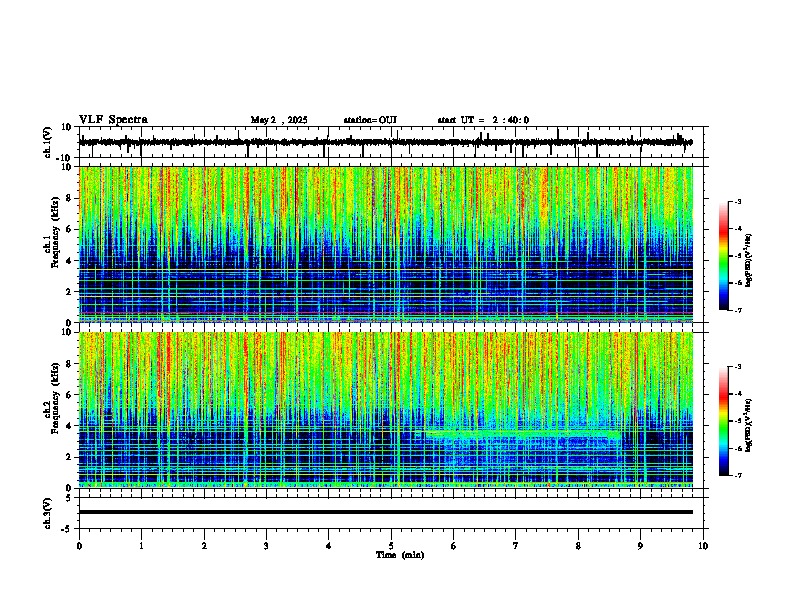Click the 'ch.1(V)' axis label
The width and height of the screenshot is (792, 612).
[x=48, y=142]
